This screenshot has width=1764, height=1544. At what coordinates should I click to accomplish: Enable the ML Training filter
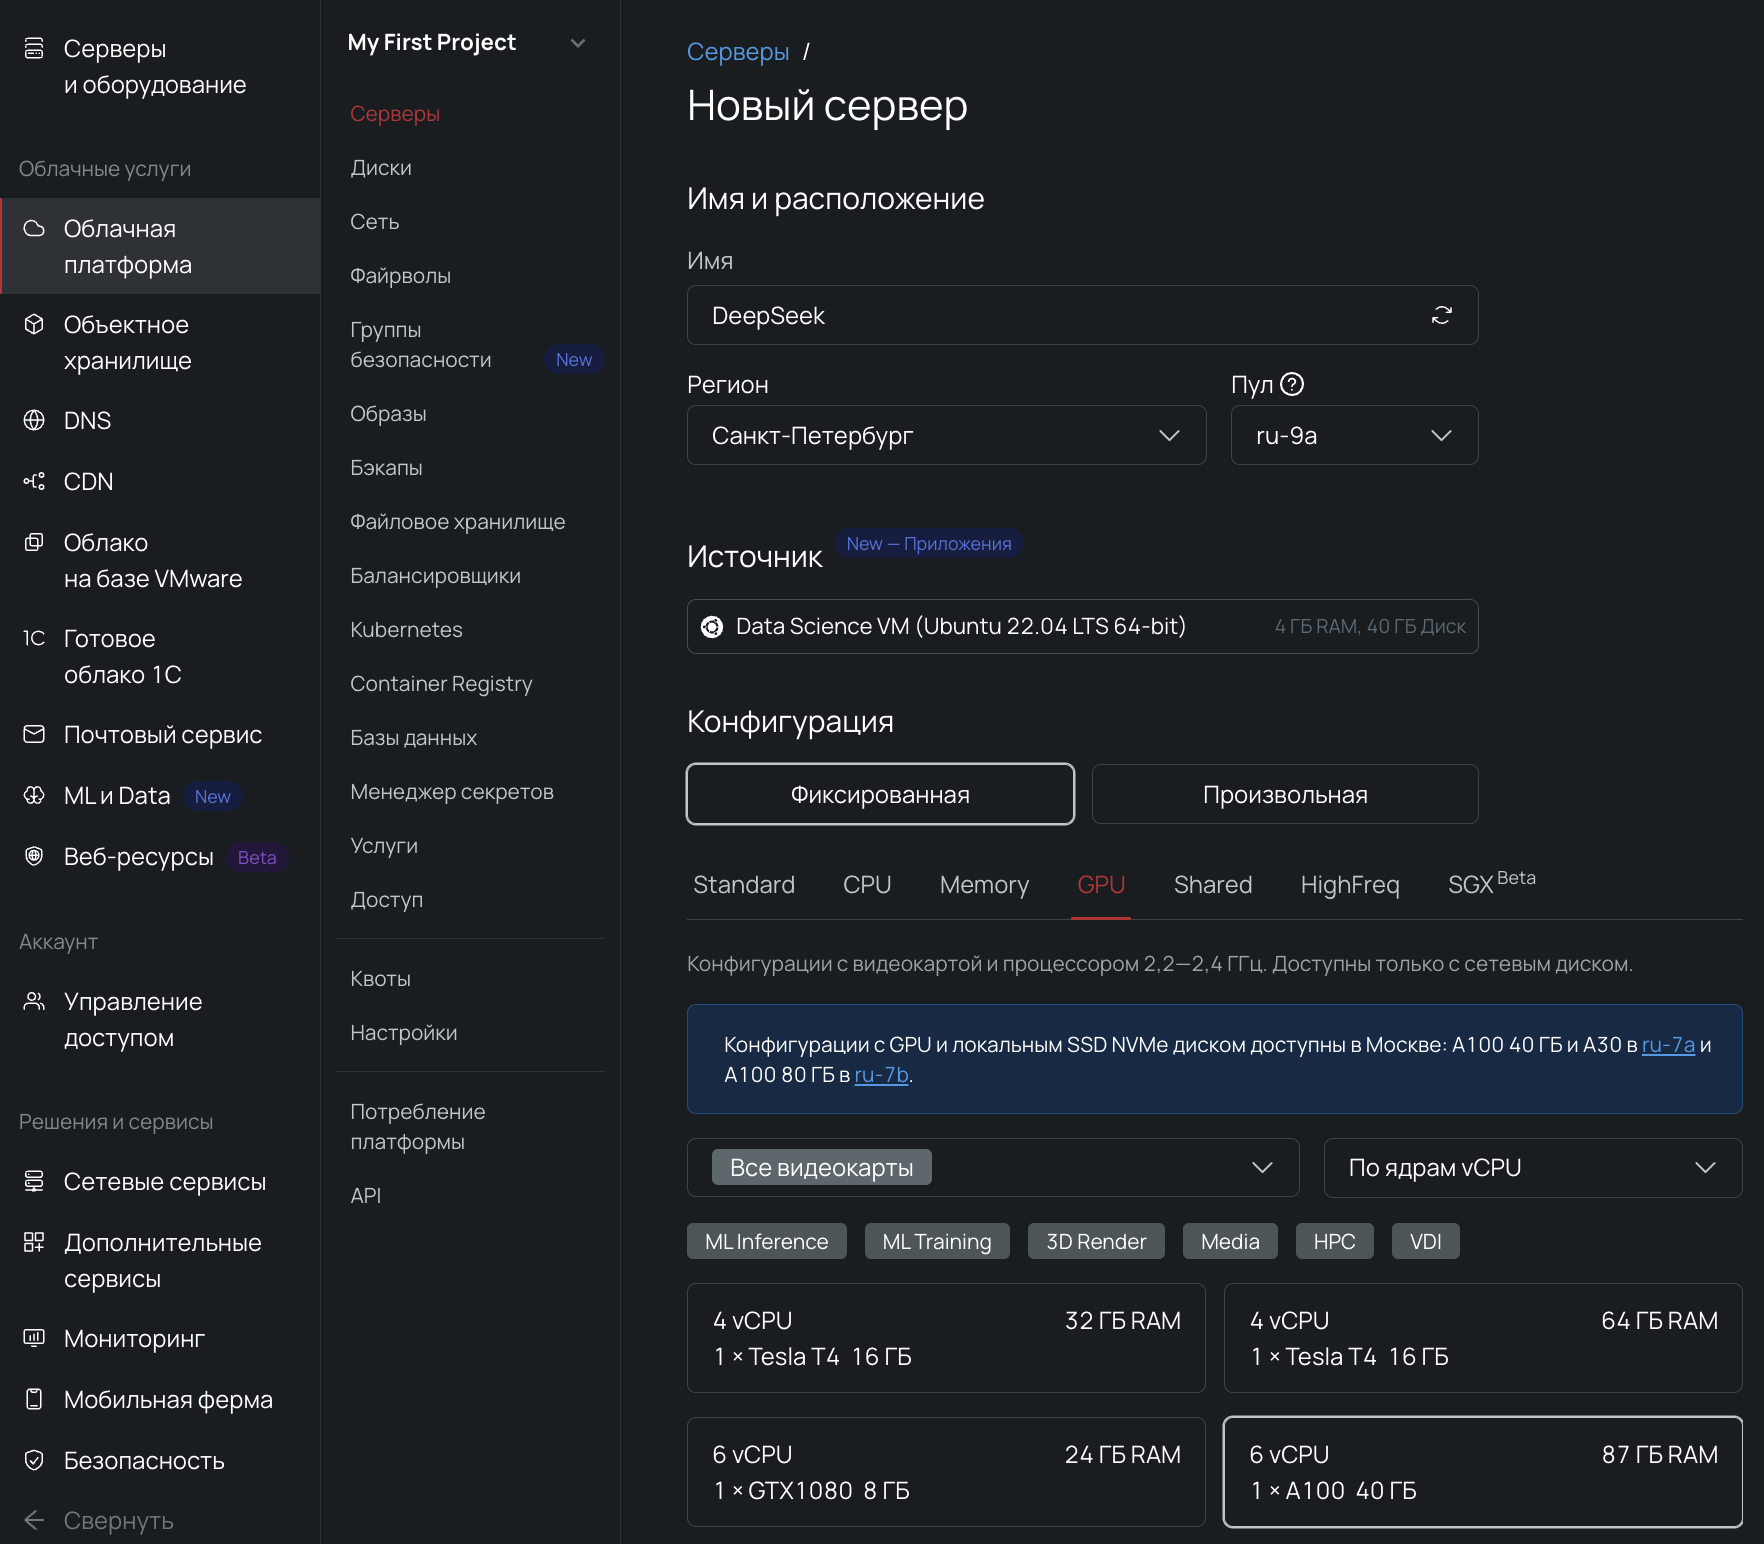(937, 1240)
